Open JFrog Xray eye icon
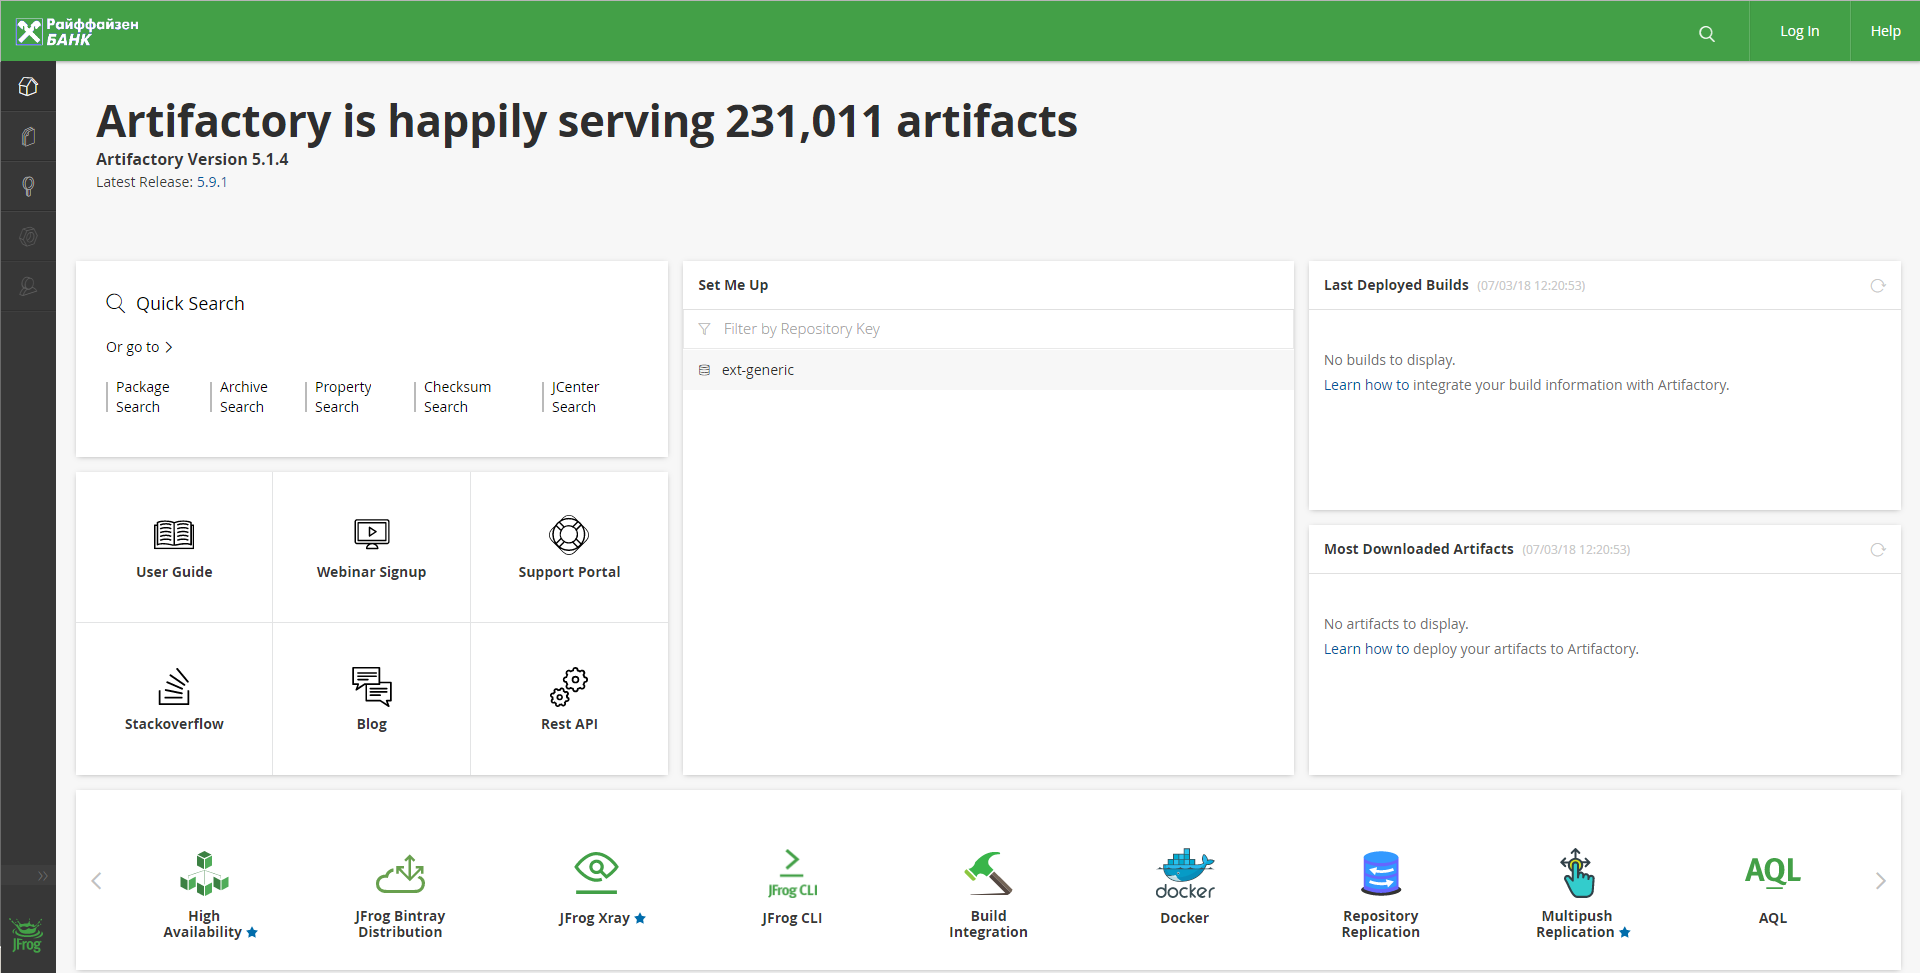This screenshot has width=1920, height=973. [596, 872]
